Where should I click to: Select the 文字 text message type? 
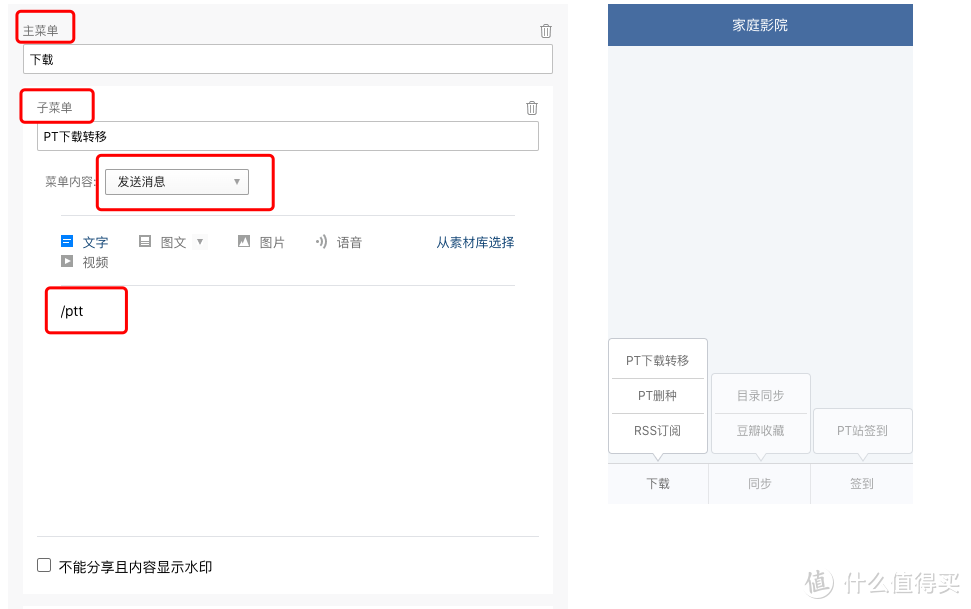click(x=85, y=242)
